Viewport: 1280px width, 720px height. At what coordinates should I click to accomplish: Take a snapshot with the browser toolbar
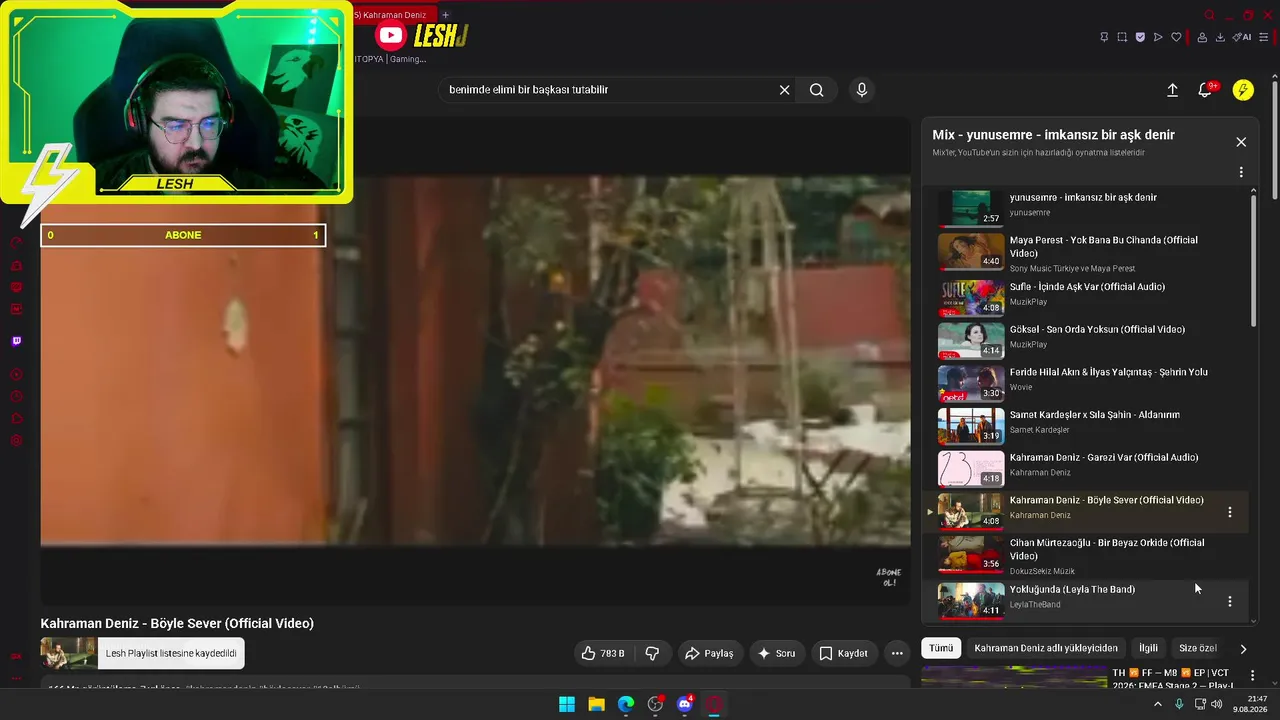point(1122,37)
